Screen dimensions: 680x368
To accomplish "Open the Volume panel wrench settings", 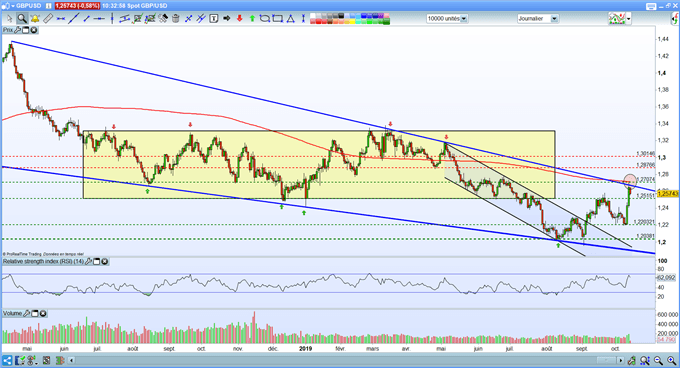I will [26, 313].
